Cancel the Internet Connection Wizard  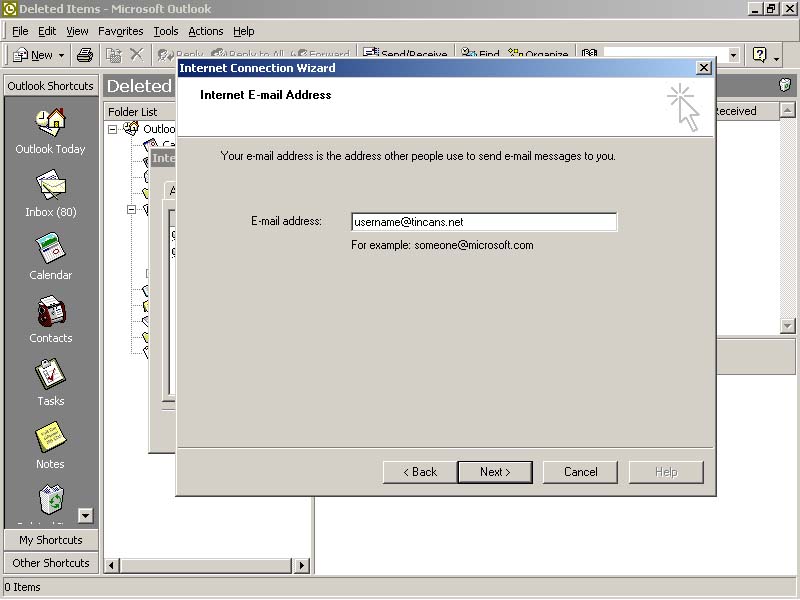(580, 472)
